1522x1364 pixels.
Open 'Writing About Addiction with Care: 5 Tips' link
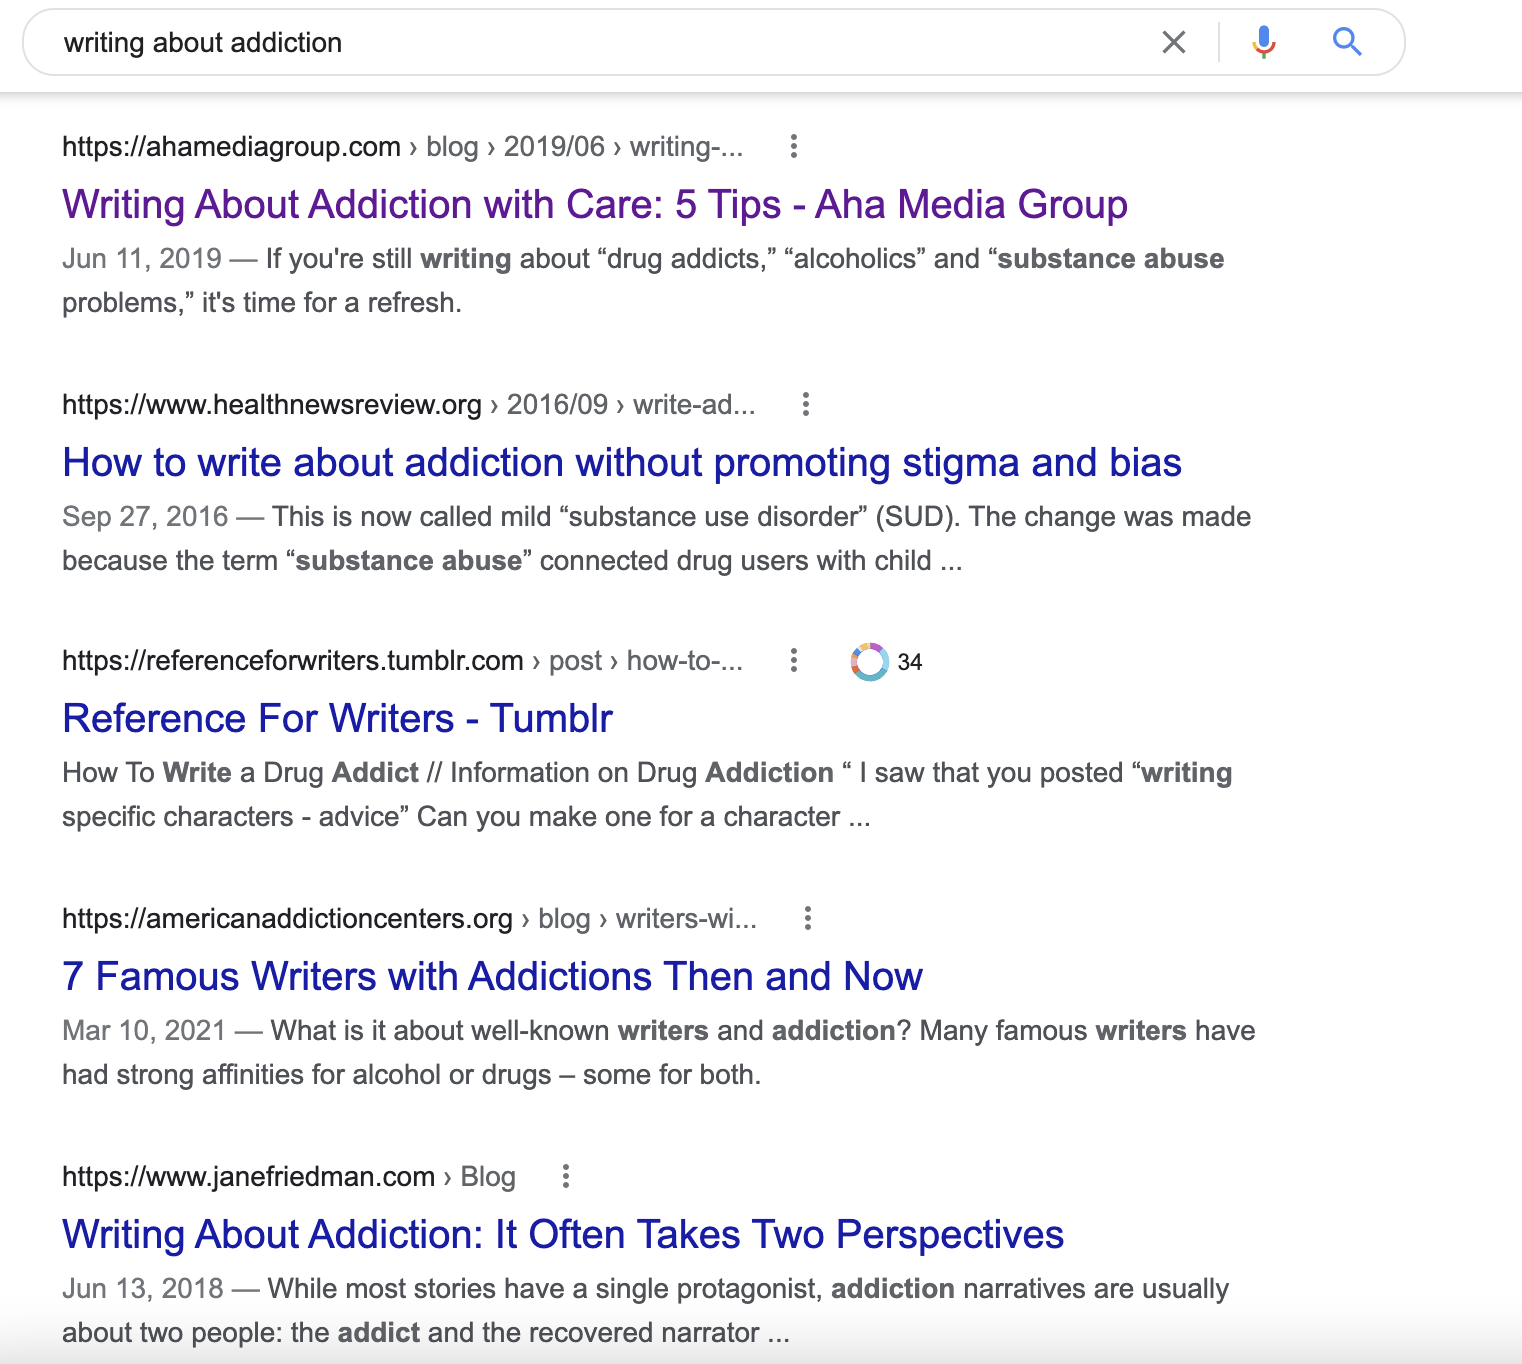(595, 204)
